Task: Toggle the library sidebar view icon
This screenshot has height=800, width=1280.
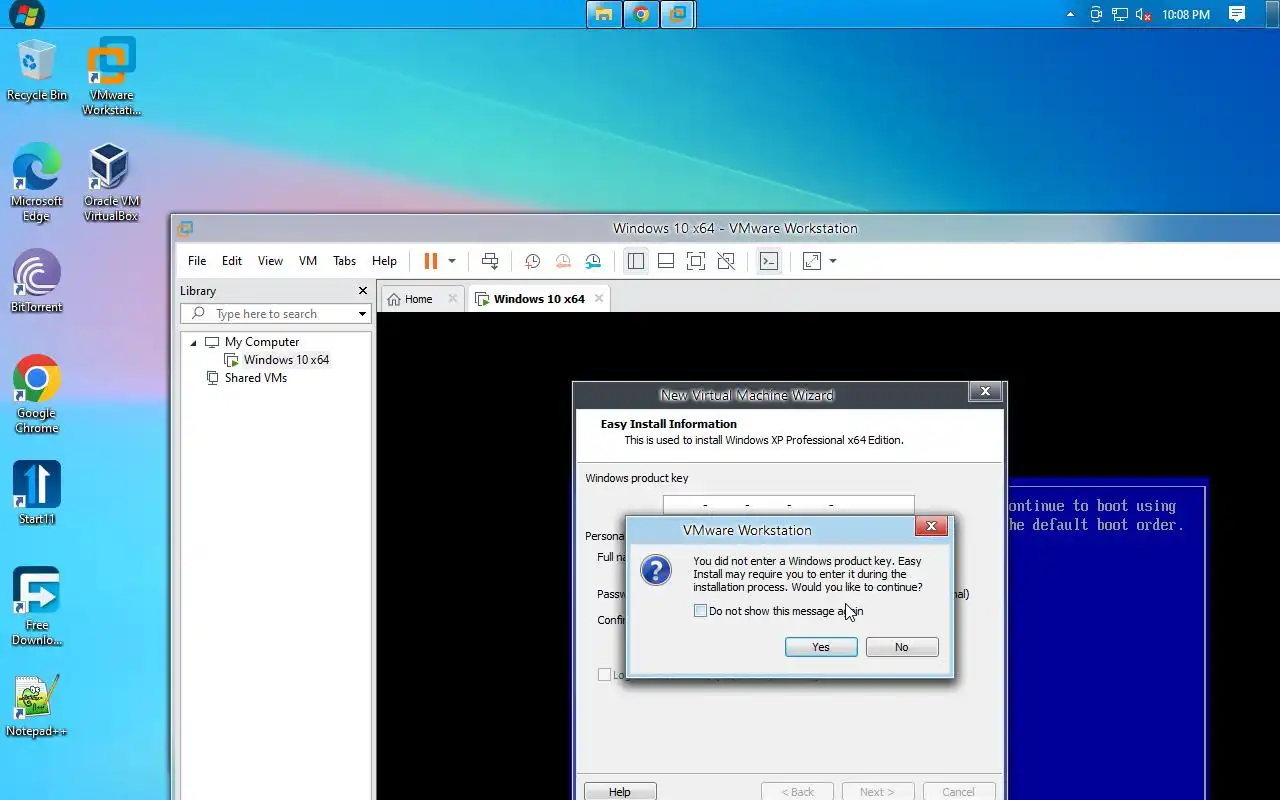Action: [635, 261]
